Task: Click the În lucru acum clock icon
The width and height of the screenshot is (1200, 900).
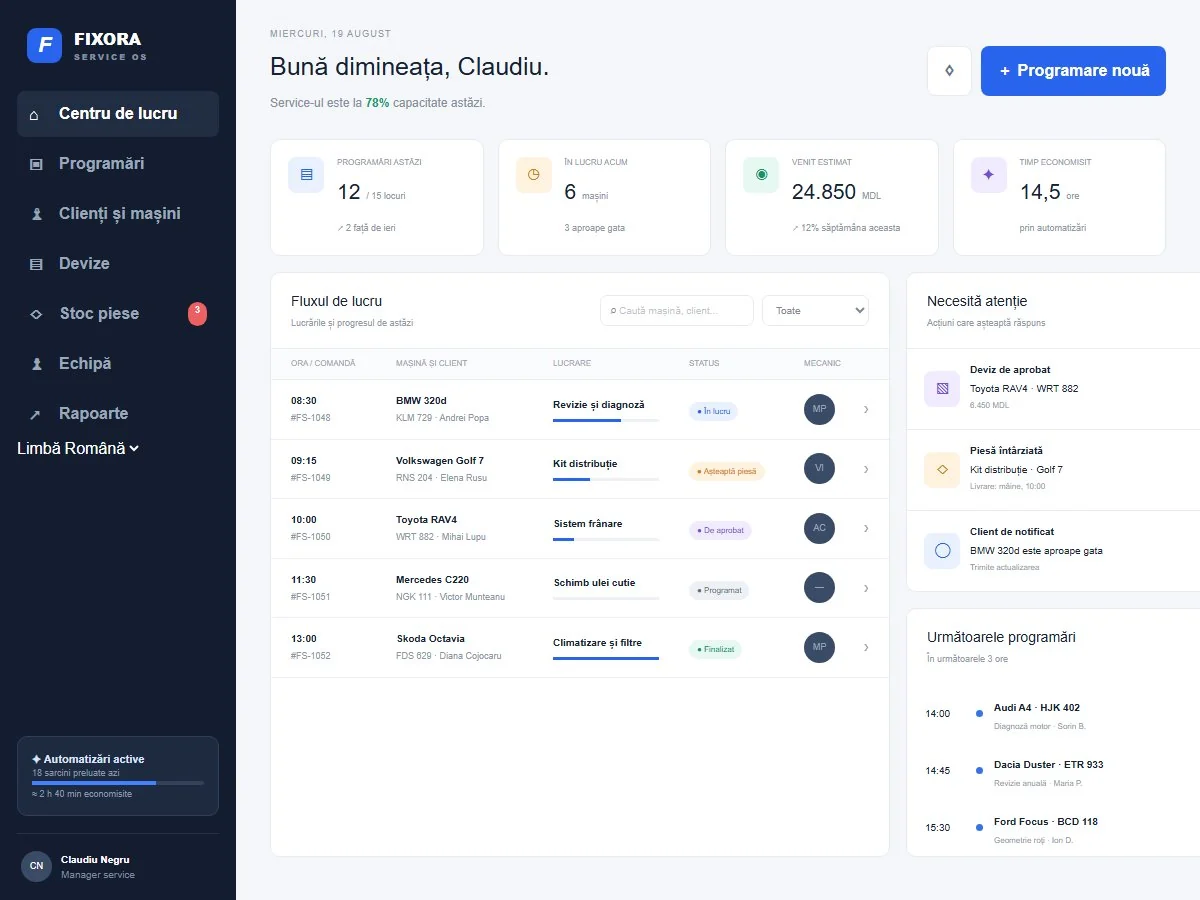Action: click(534, 174)
